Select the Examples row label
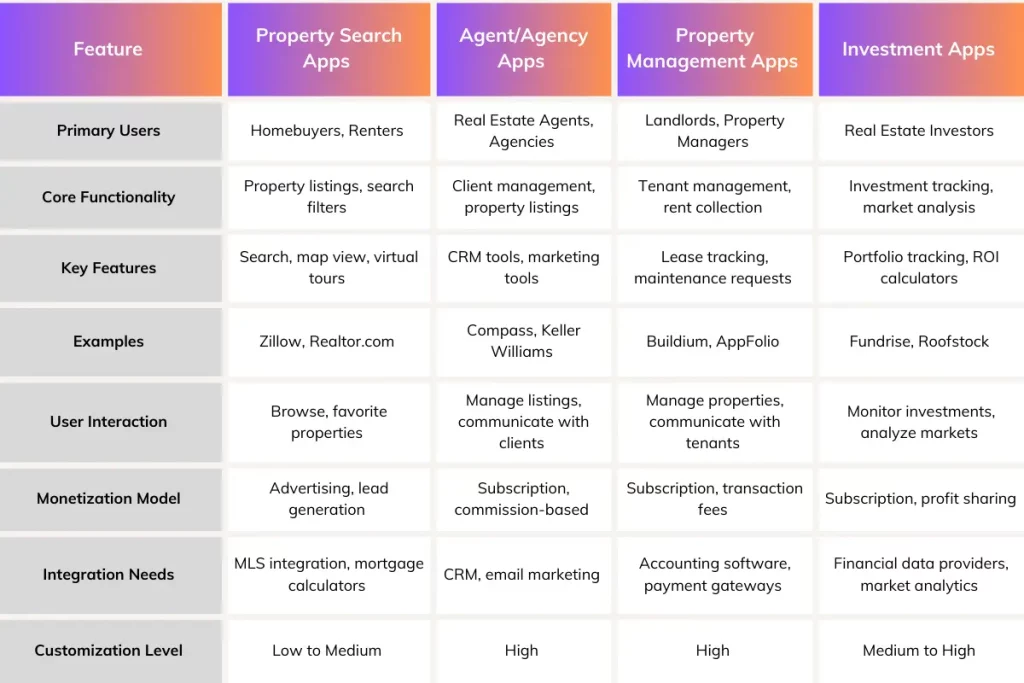The height and width of the screenshot is (683, 1024). click(108, 341)
